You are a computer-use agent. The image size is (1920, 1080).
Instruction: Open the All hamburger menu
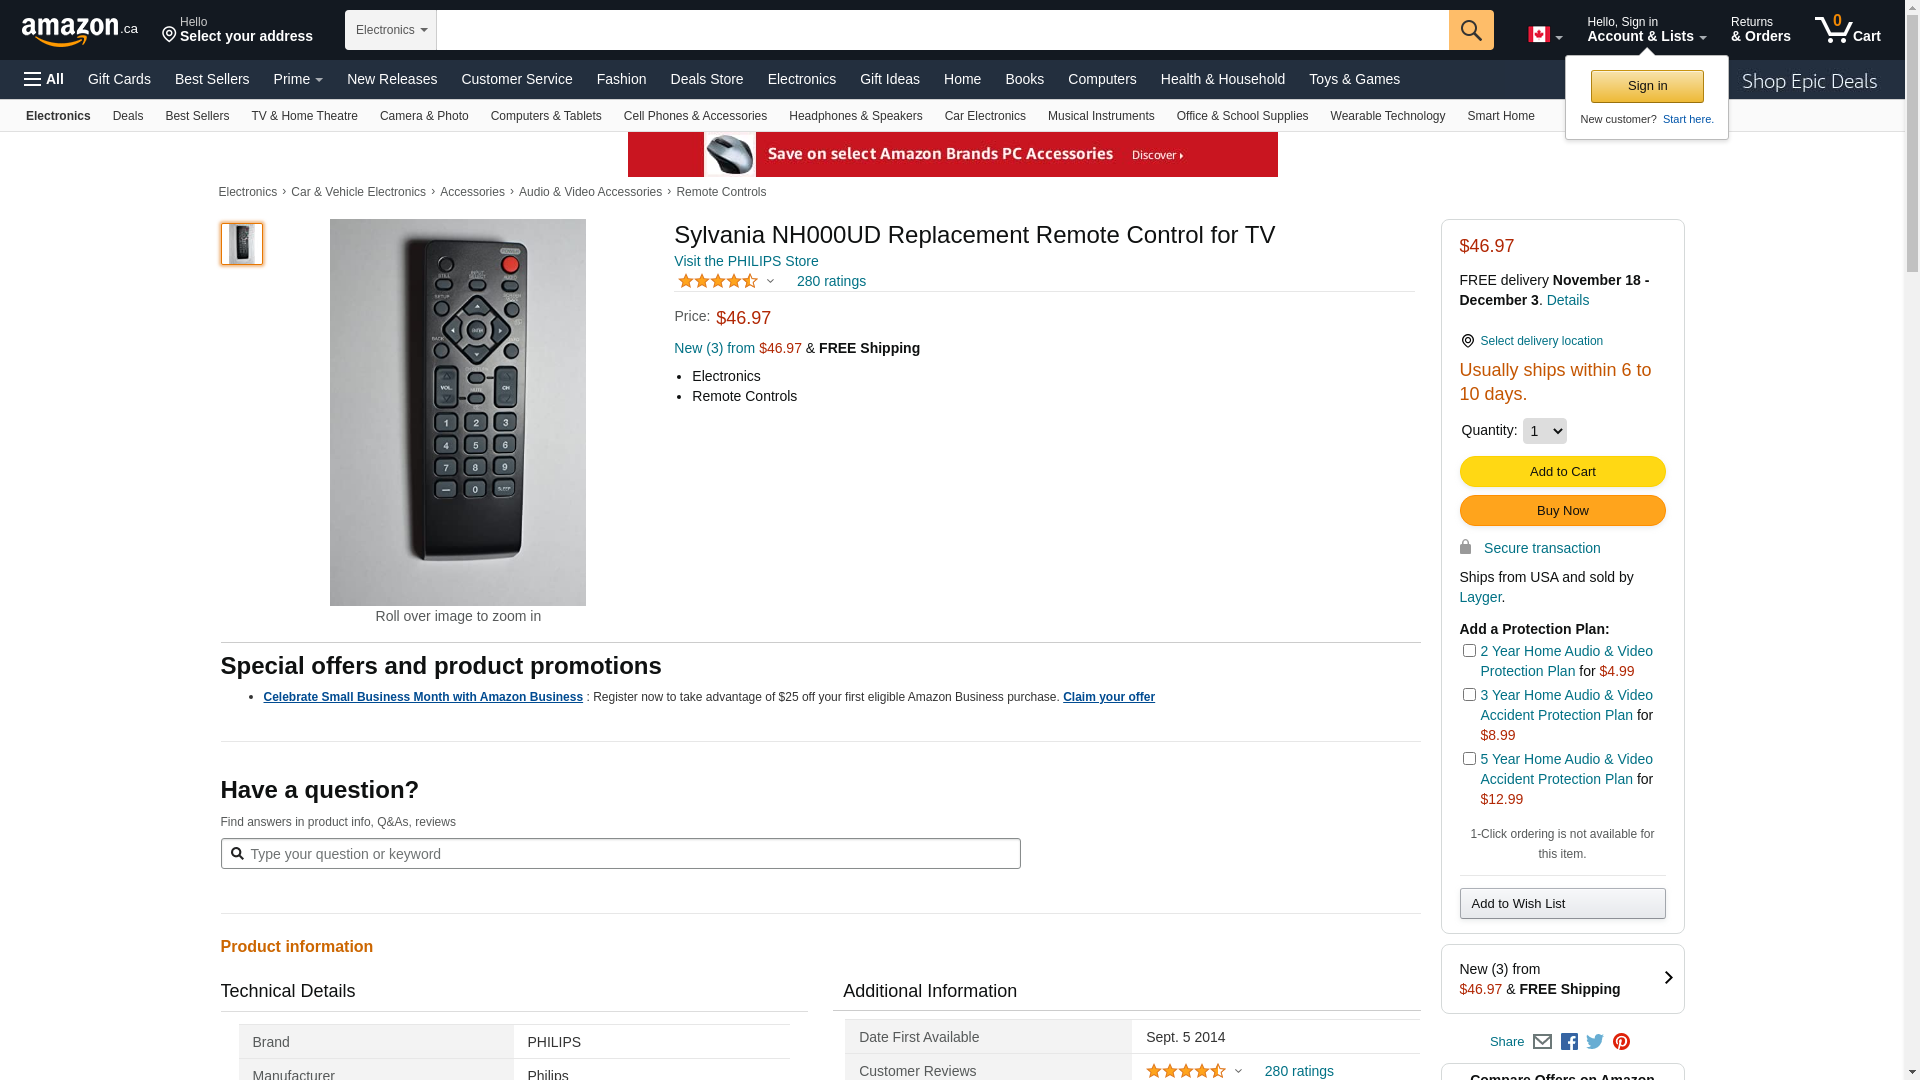point(44,79)
